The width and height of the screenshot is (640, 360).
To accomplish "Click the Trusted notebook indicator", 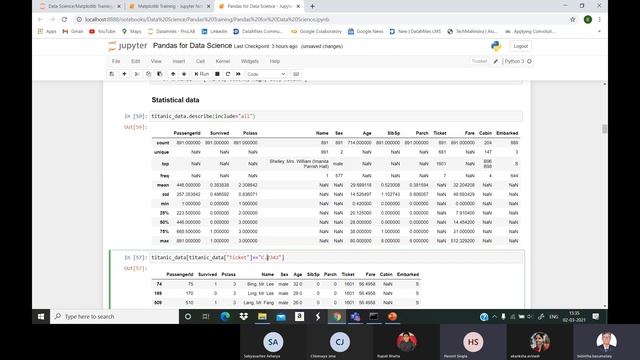I will pyautogui.click(x=480, y=61).
